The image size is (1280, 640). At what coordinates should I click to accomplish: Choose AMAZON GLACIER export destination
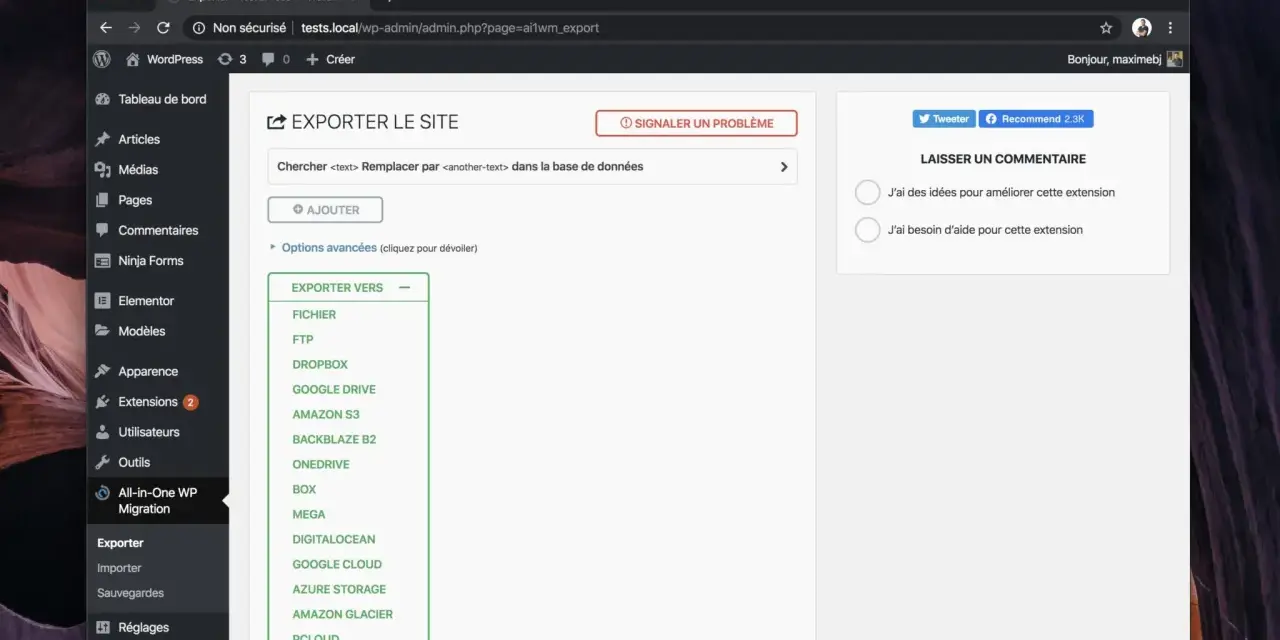tap(343, 615)
